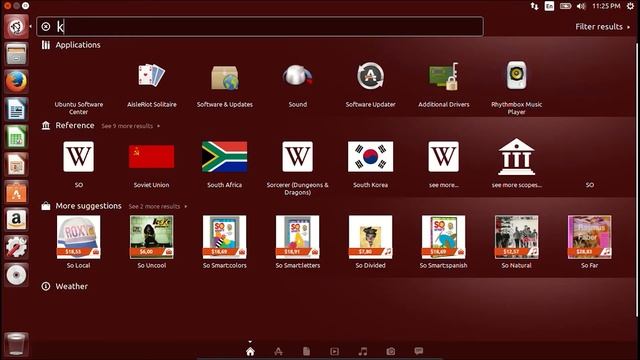Open Ubuntu Software Center result
The image size is (640, 360).
point(79,108)
